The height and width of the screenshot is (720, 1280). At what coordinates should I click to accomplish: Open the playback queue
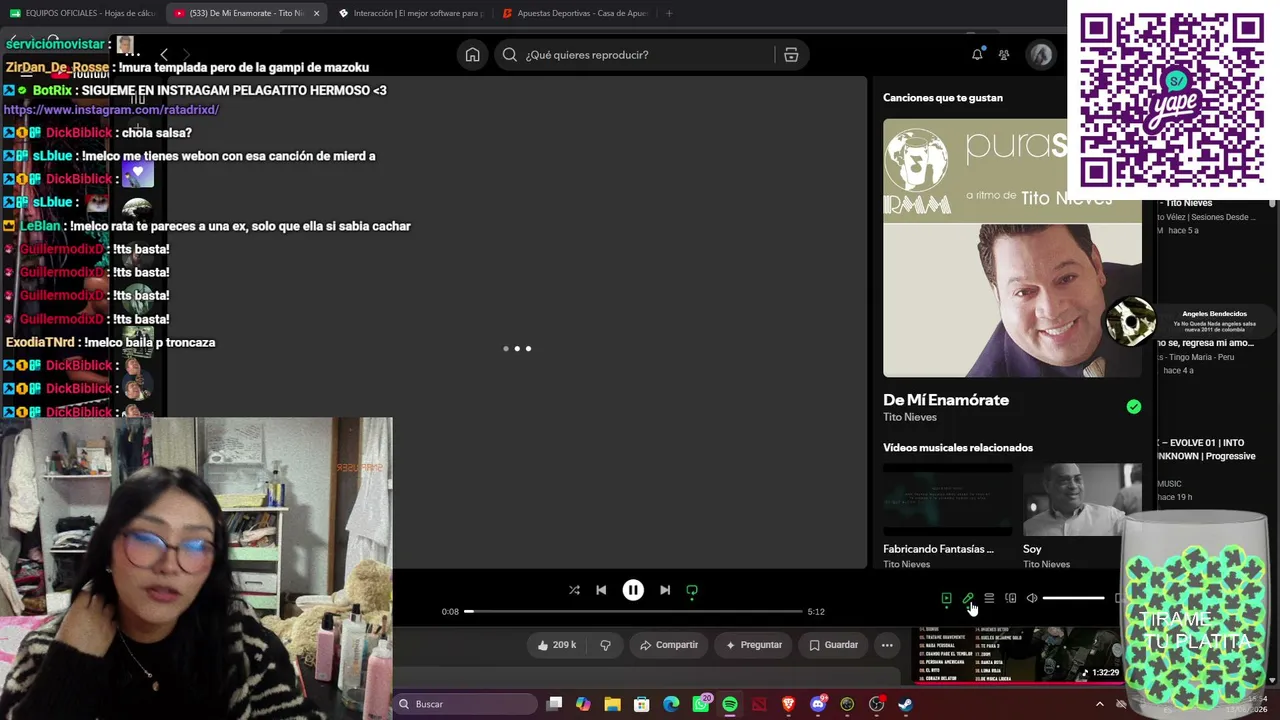coord(989,598)
